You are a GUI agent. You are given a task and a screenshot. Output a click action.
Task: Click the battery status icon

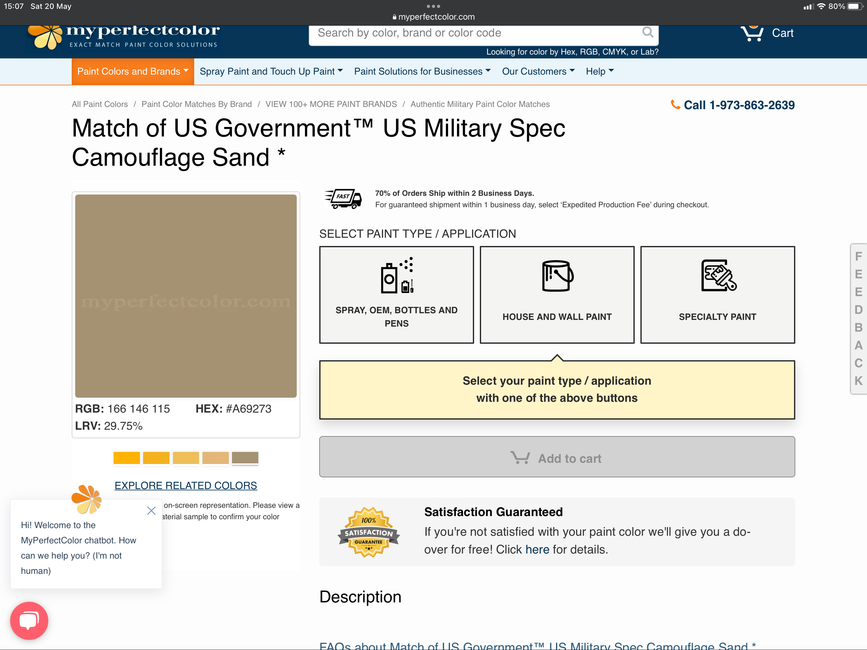click(855, 6)
